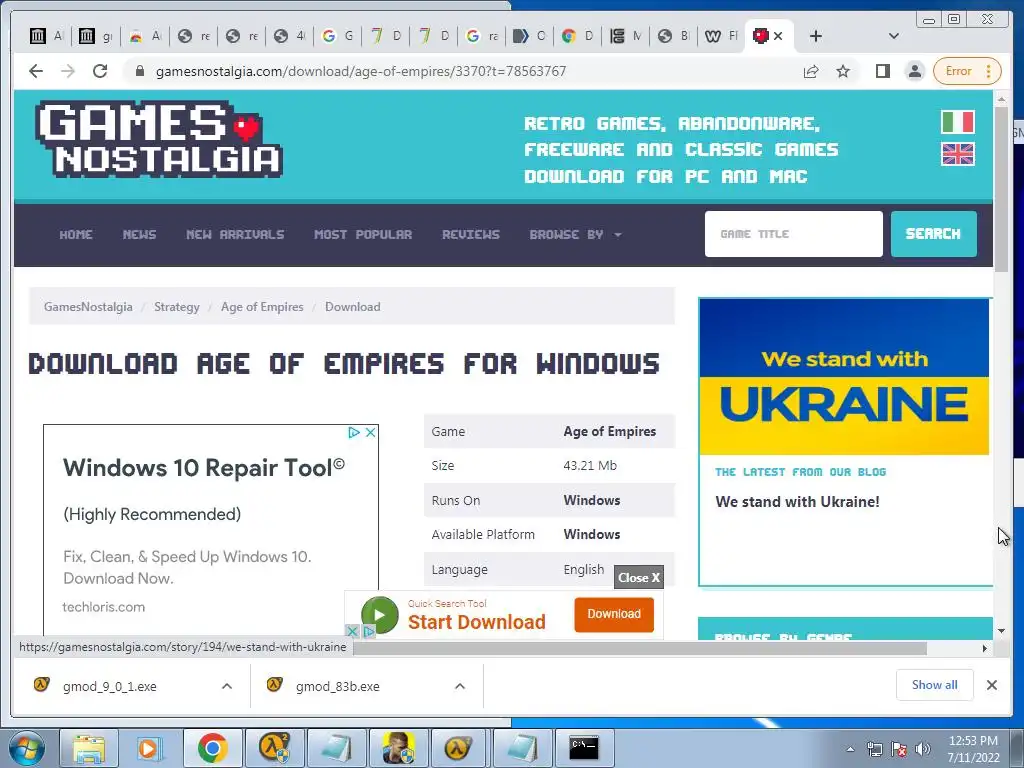Click the scroll-down arrow button
The width and height of the screenshot is (1024, 768).
point(1002,631)
